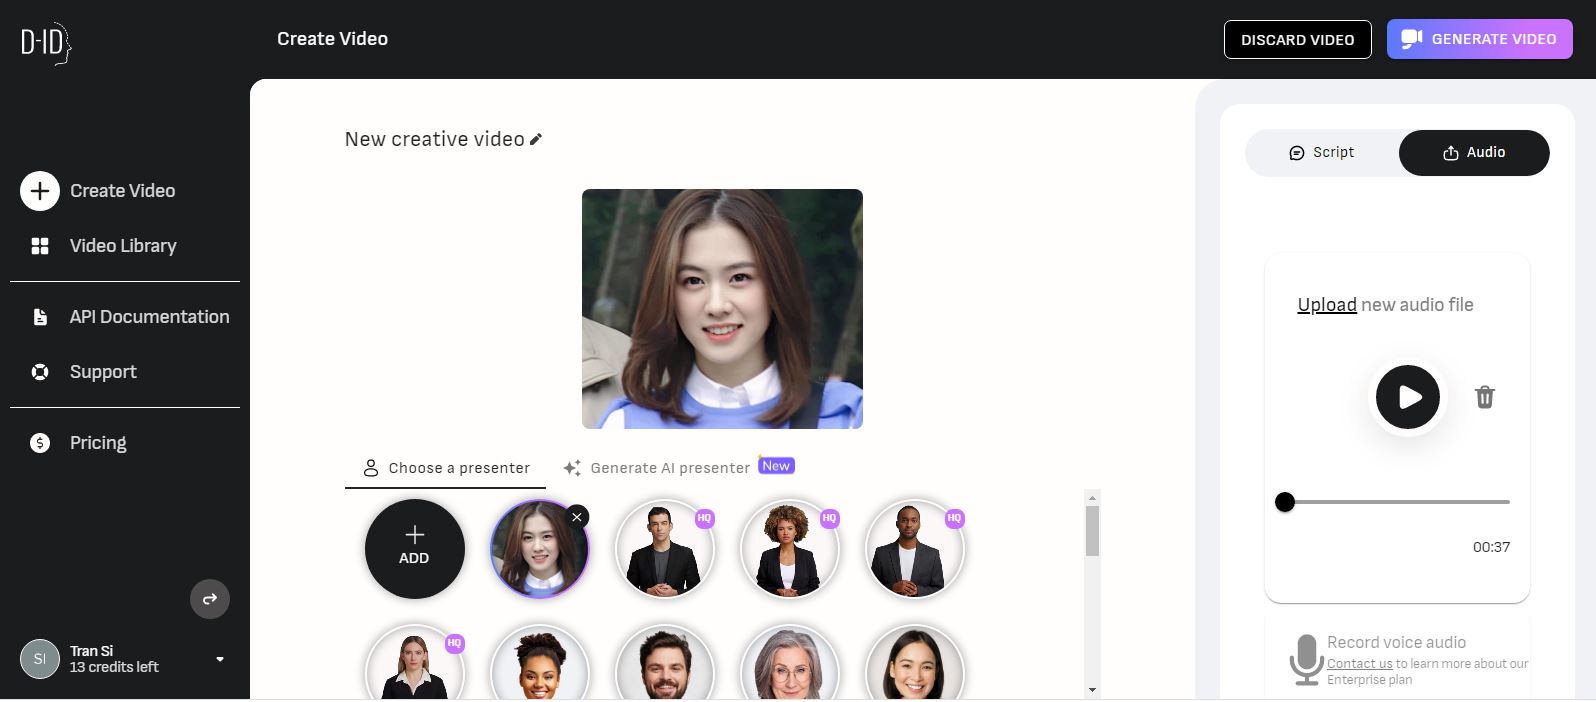Open the Pricing page
Viewport: 1596px width, 702px height.
click(97, 443)
